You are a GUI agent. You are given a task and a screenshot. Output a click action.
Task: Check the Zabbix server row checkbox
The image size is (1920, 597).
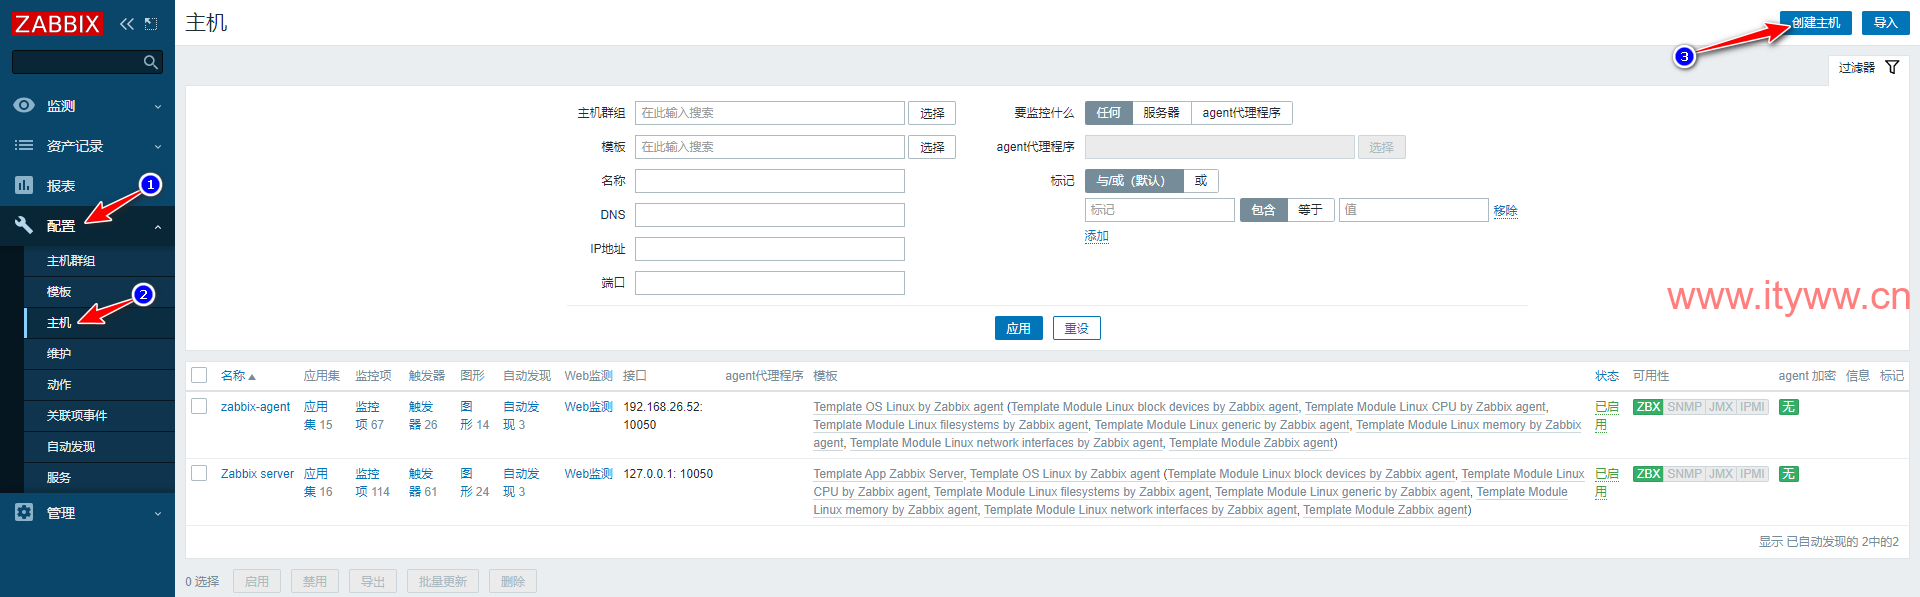point(199,473)
